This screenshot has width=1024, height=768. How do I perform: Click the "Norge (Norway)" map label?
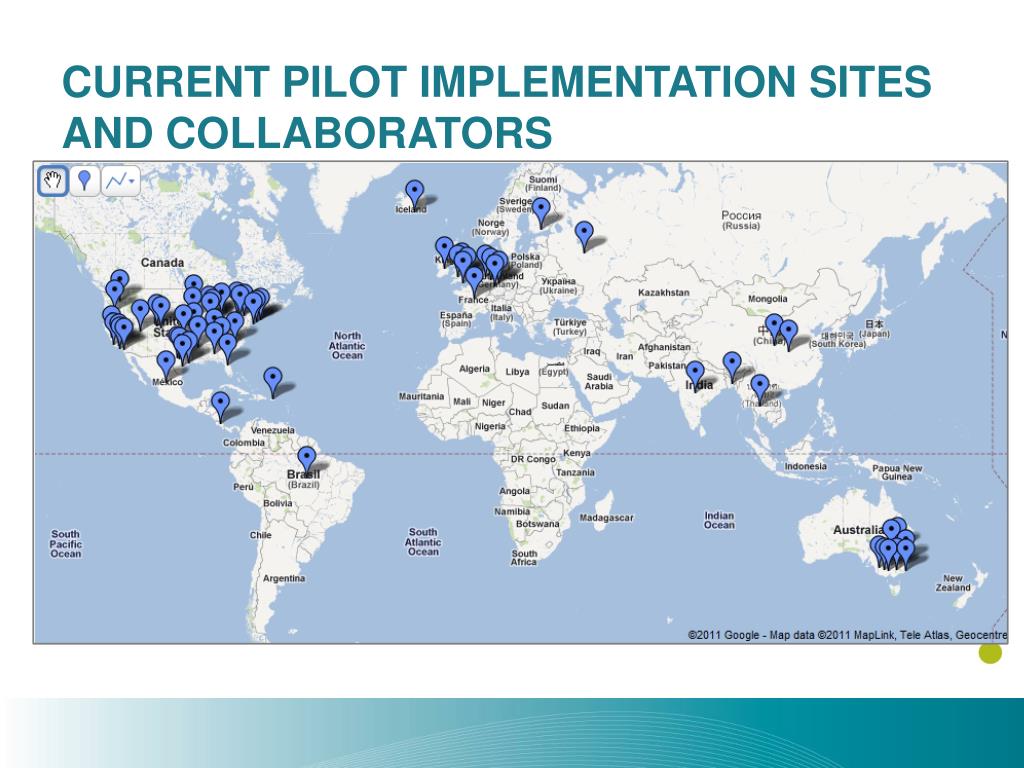pos(490,227)
